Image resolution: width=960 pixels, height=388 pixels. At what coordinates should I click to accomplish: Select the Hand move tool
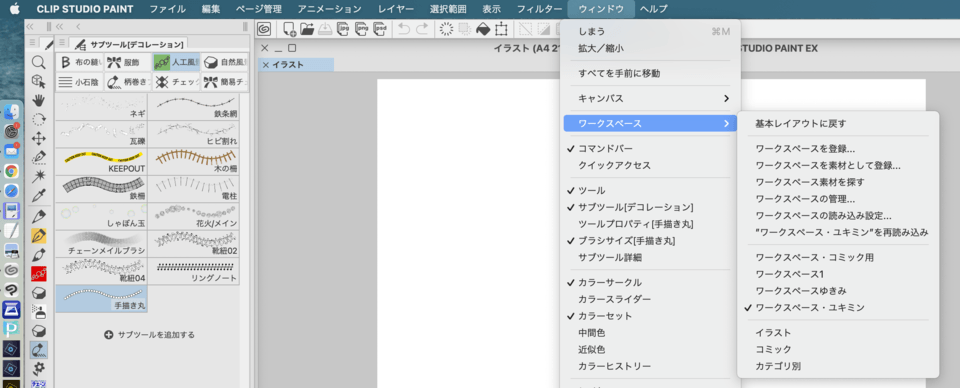click(x=39, y=100)
